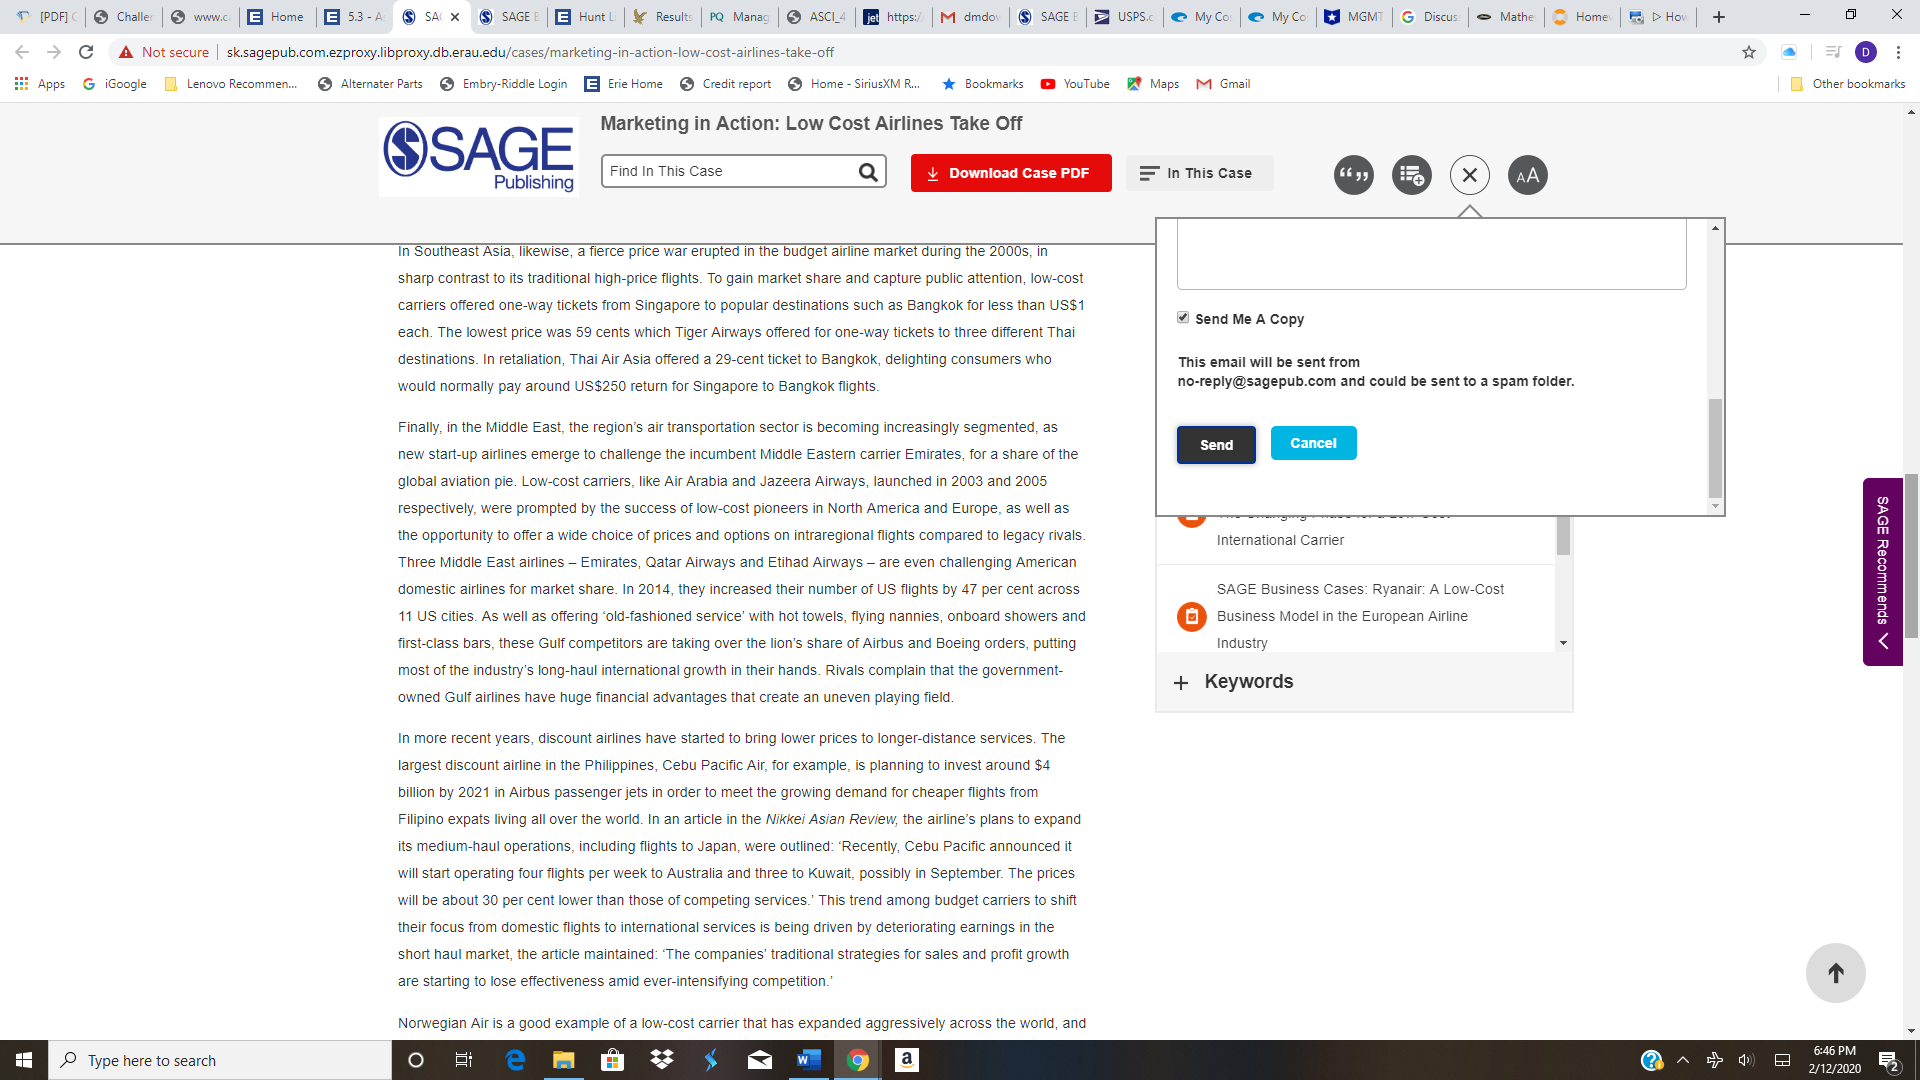The height and width of the screenshot is (1080, 1920).
Task: Focus the Find In This Case field
Action: 728,172
